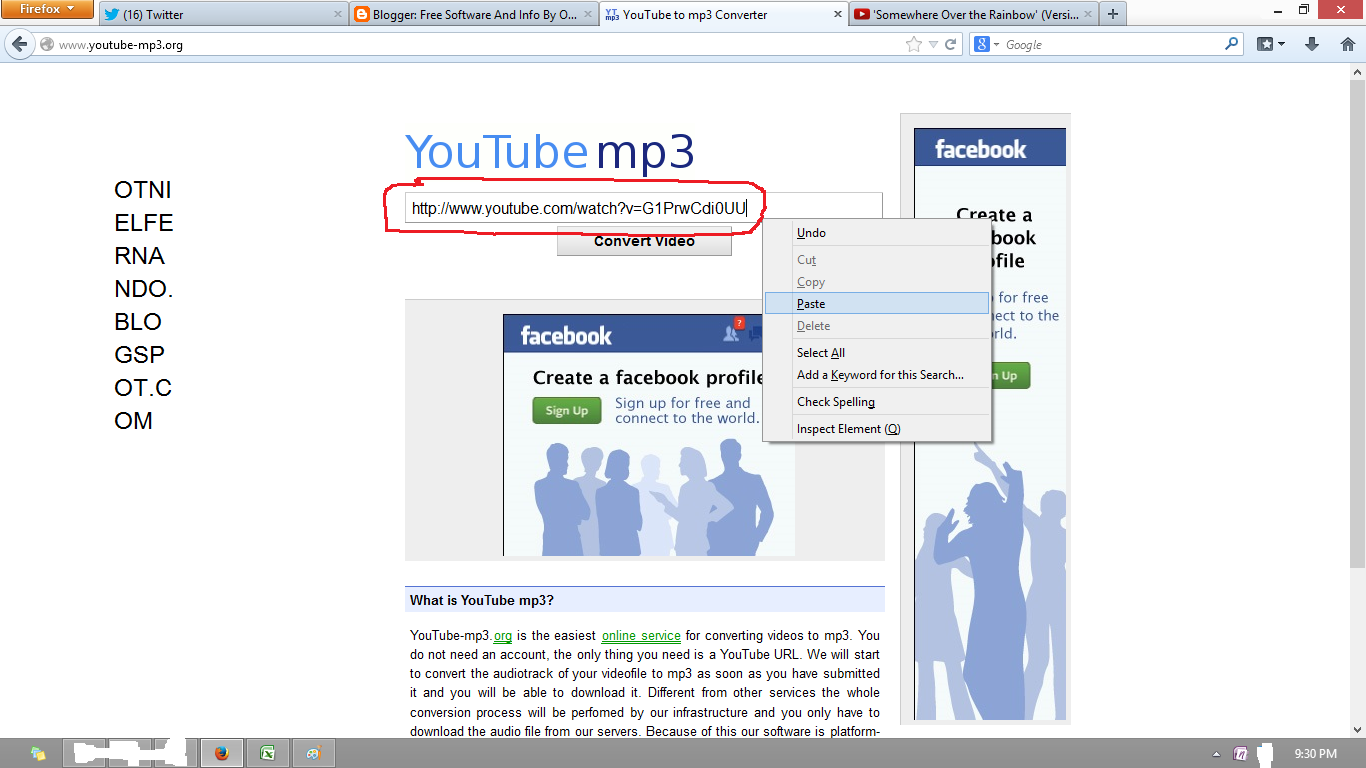Open Excel from the taskbar

(268, 753)
